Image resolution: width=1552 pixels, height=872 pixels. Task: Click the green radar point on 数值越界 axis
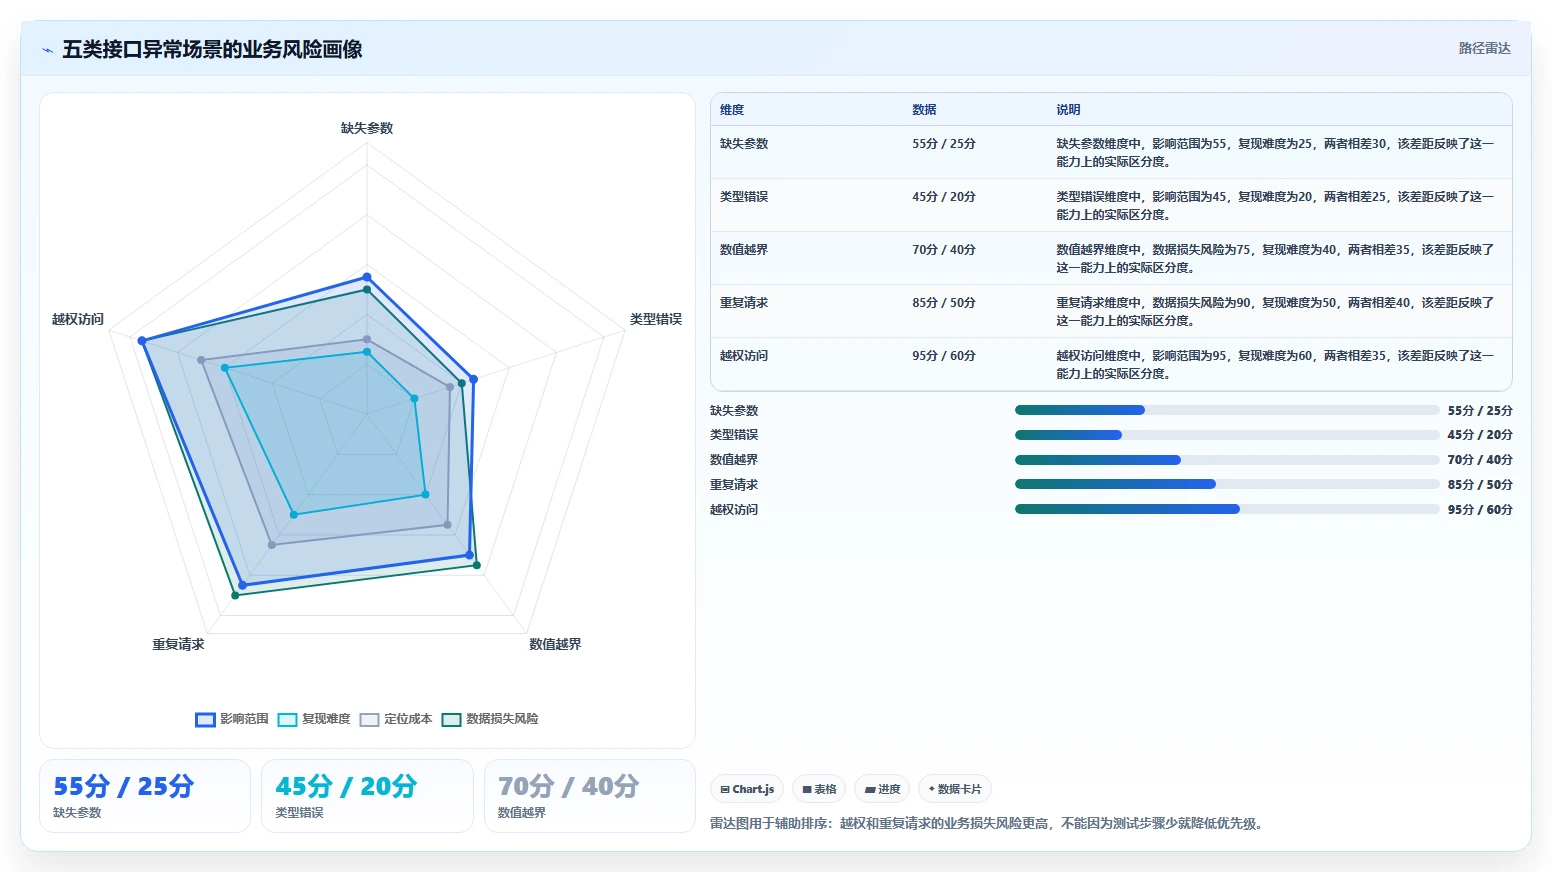pos(477,565)
